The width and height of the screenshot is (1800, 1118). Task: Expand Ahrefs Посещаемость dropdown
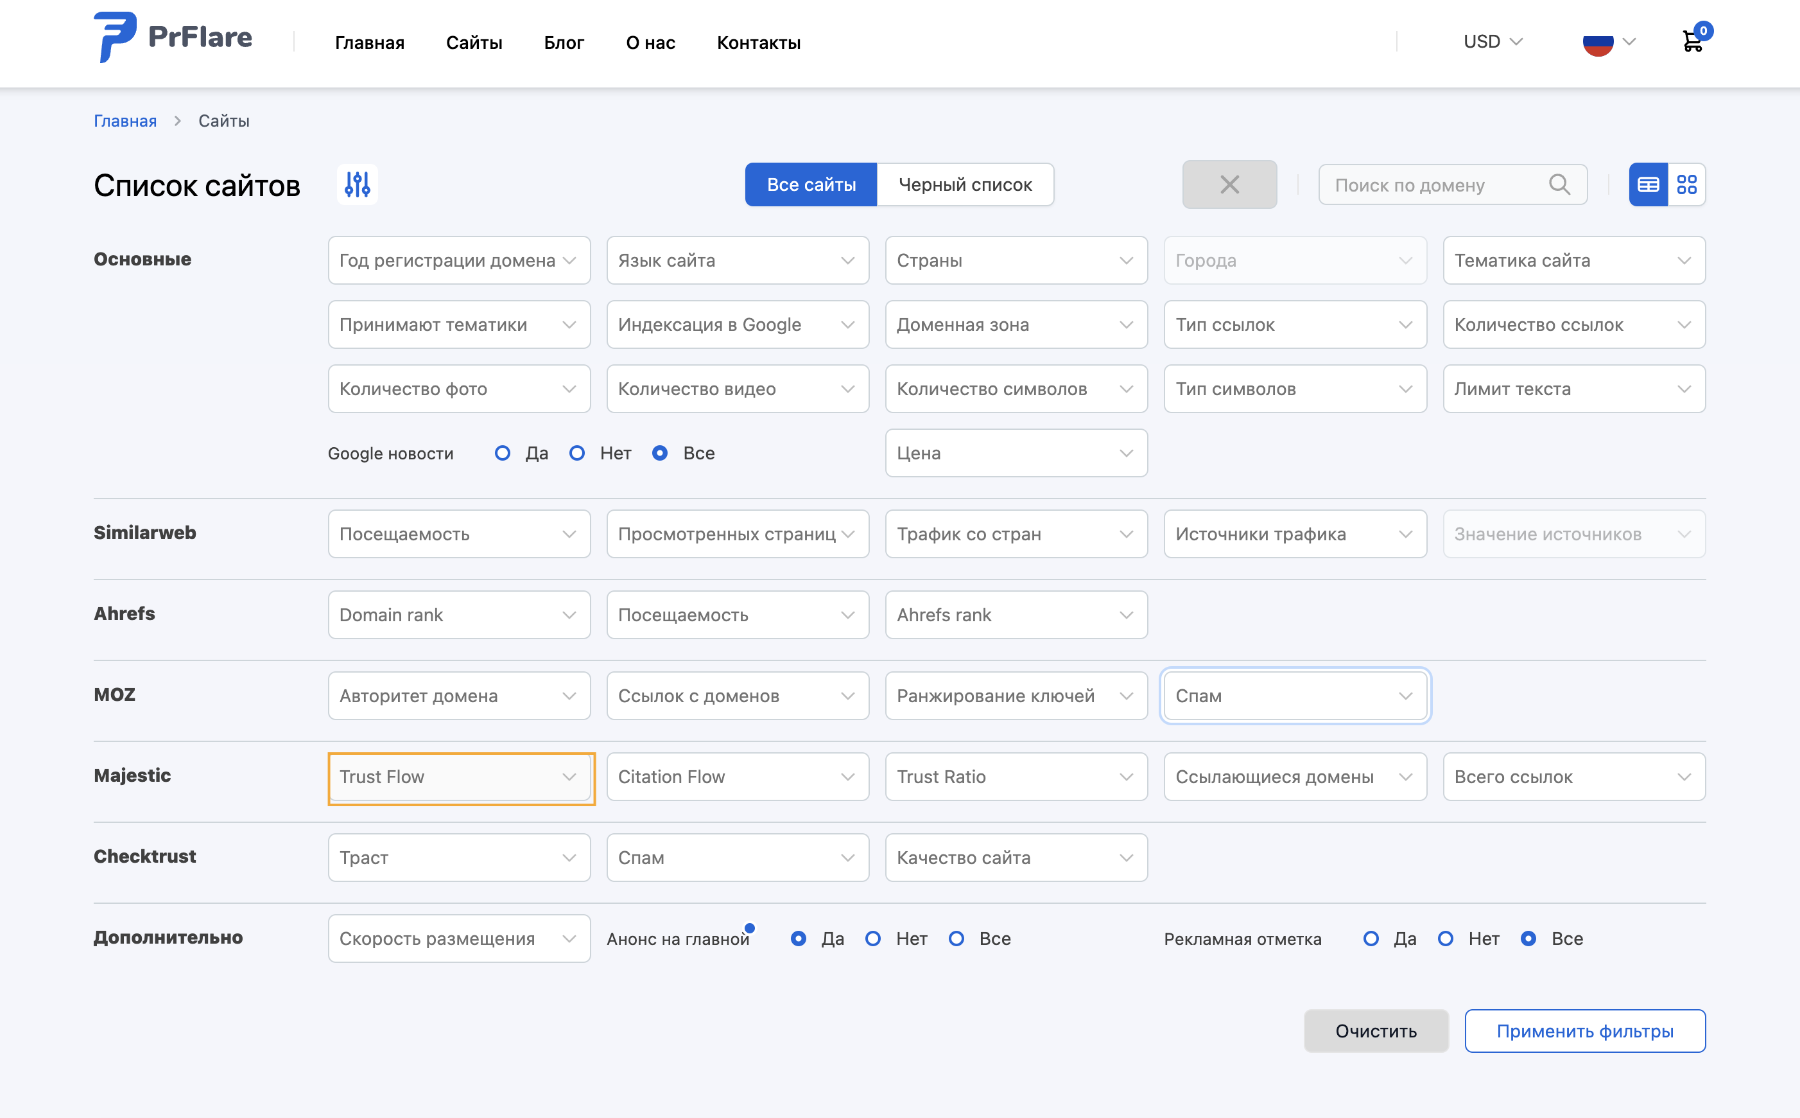738,615
